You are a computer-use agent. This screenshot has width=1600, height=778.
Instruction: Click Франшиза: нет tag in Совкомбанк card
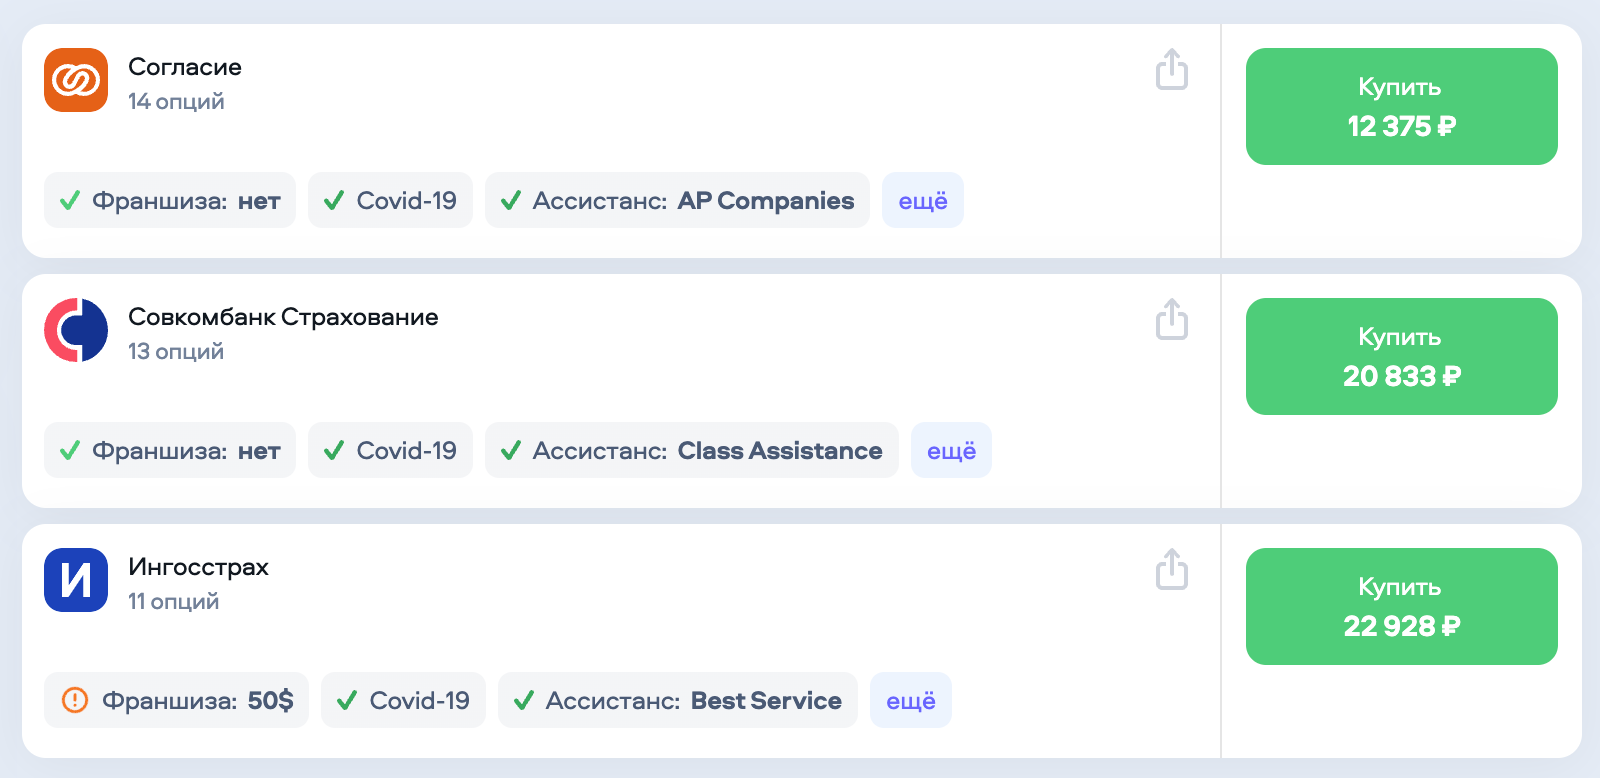[x=170, y=451]
